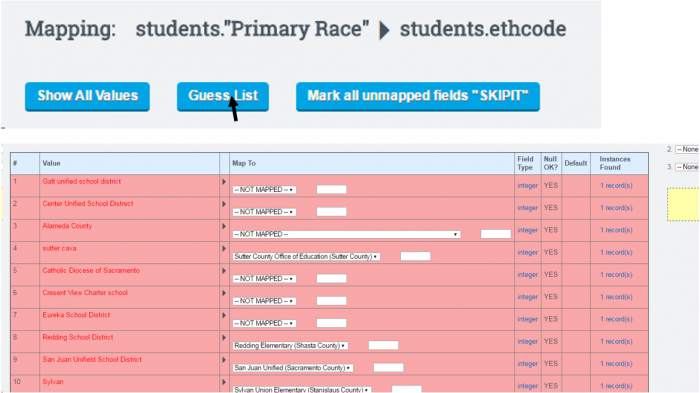The height and width of the screenshot is (393, 700).
Task: Click arrow icon beside Cresent View Charter school
Action: point(224,293)
